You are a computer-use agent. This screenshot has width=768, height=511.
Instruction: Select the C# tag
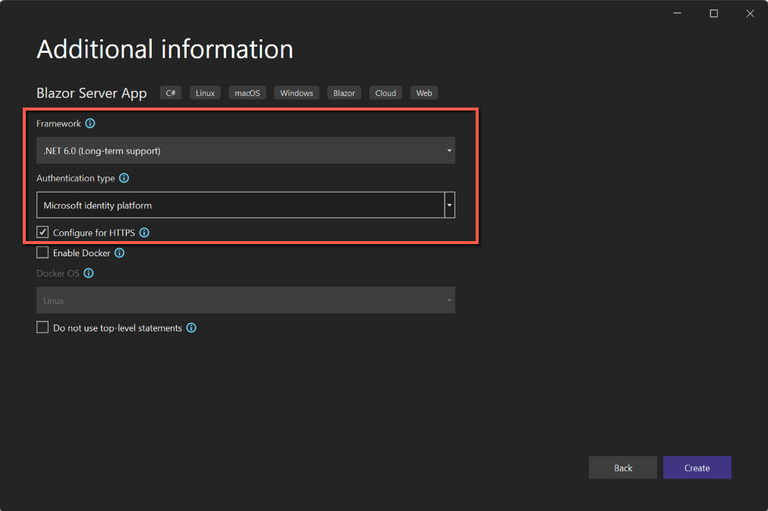[171, 93]
